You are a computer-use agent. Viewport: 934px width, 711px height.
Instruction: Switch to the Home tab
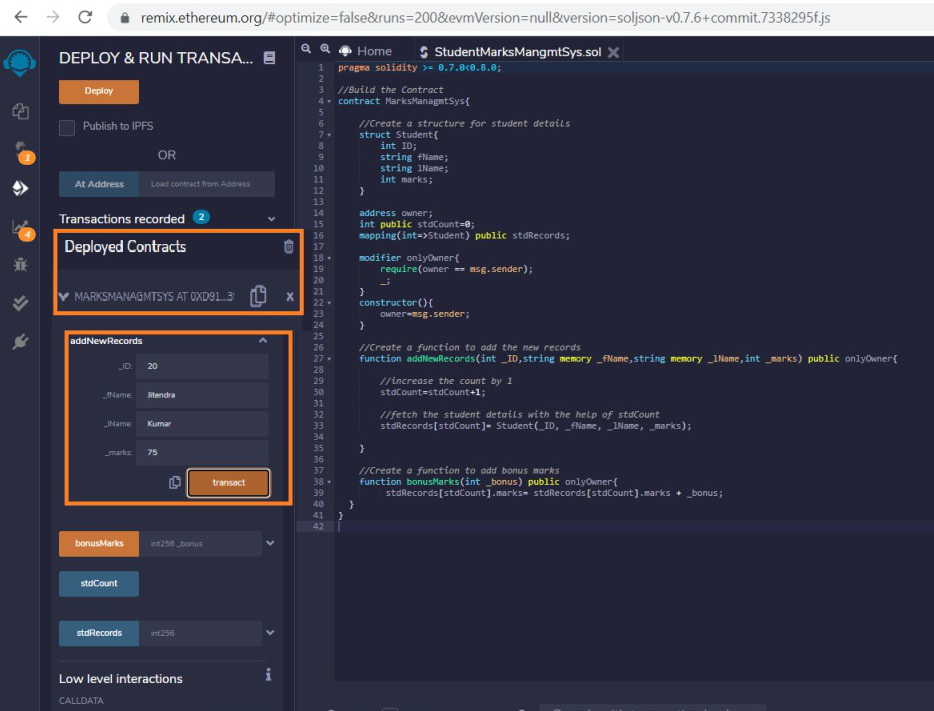[365, 51]
